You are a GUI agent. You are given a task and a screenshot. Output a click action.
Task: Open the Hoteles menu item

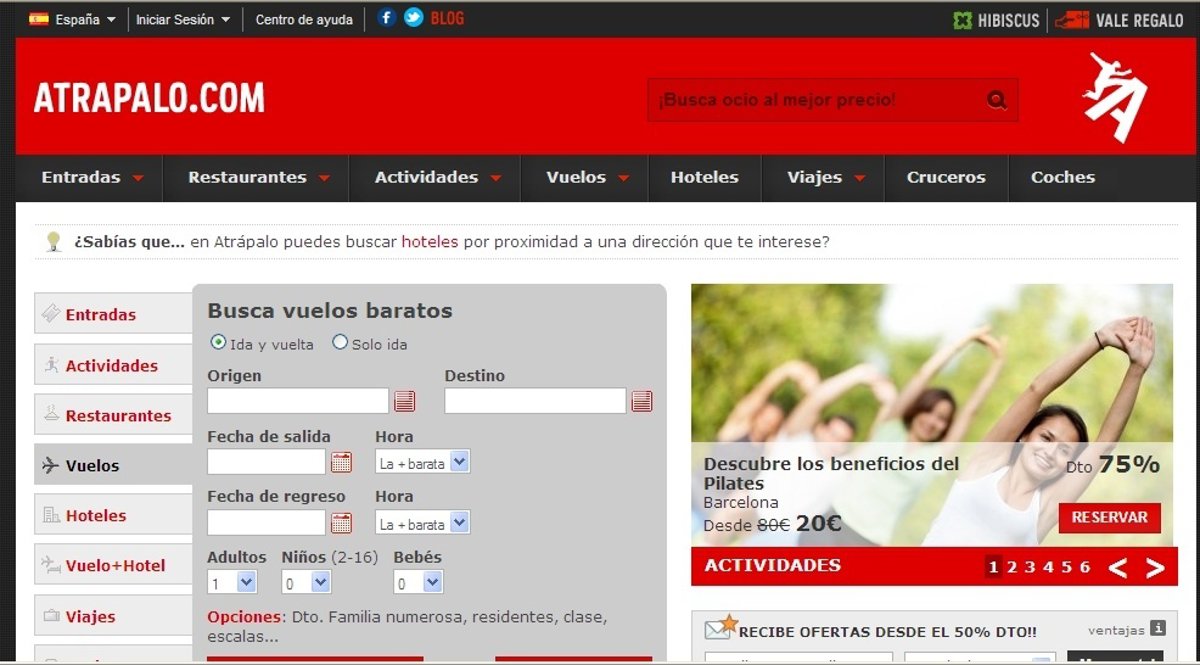point(704,178)
